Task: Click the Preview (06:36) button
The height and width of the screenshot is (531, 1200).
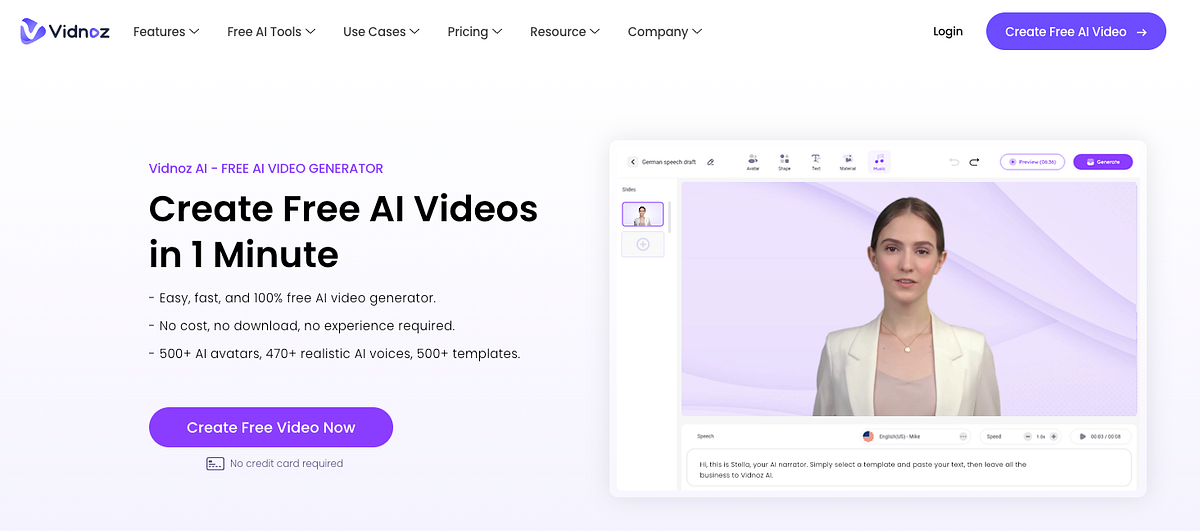Action: tap(1032, 161)
